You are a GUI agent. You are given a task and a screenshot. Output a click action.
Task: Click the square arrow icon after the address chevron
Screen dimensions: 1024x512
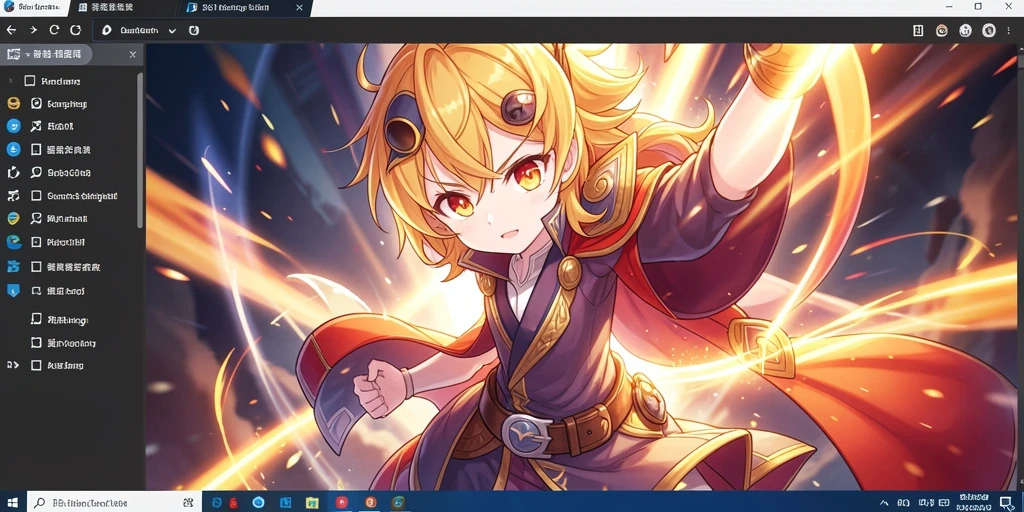point(194,30)
